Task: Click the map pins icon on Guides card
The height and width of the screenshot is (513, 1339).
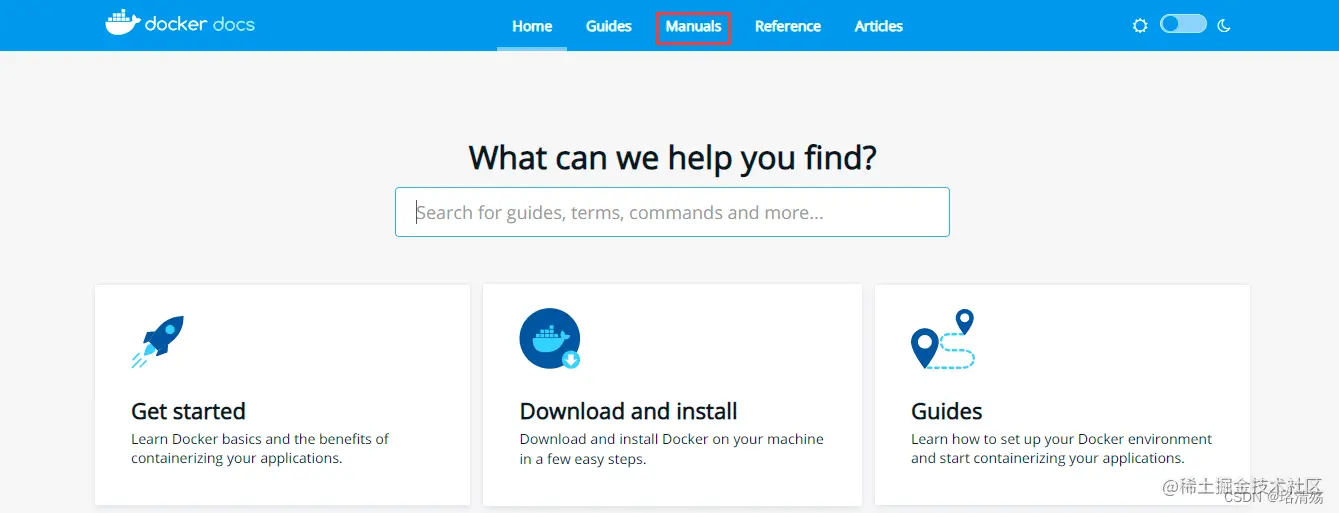Action: pos(942,340)
